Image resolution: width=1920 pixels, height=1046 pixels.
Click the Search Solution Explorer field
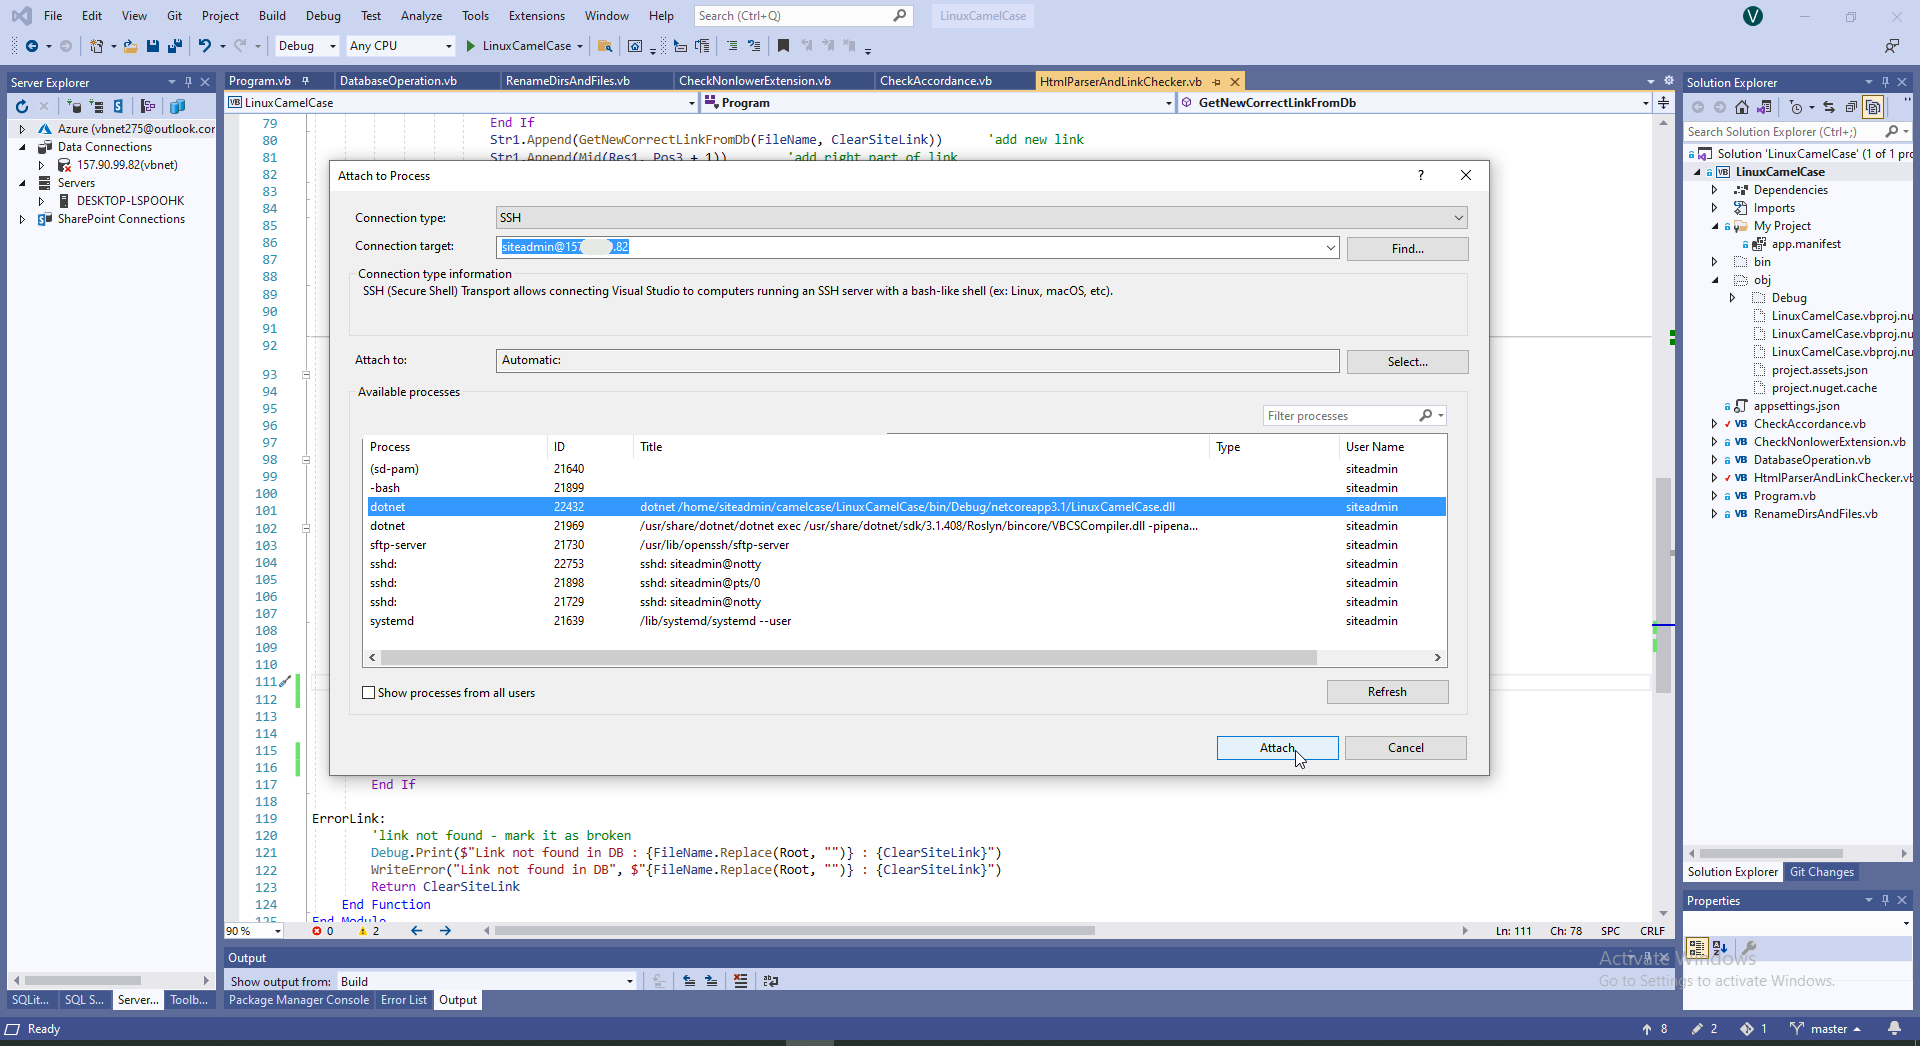(x=1797, y=132)
